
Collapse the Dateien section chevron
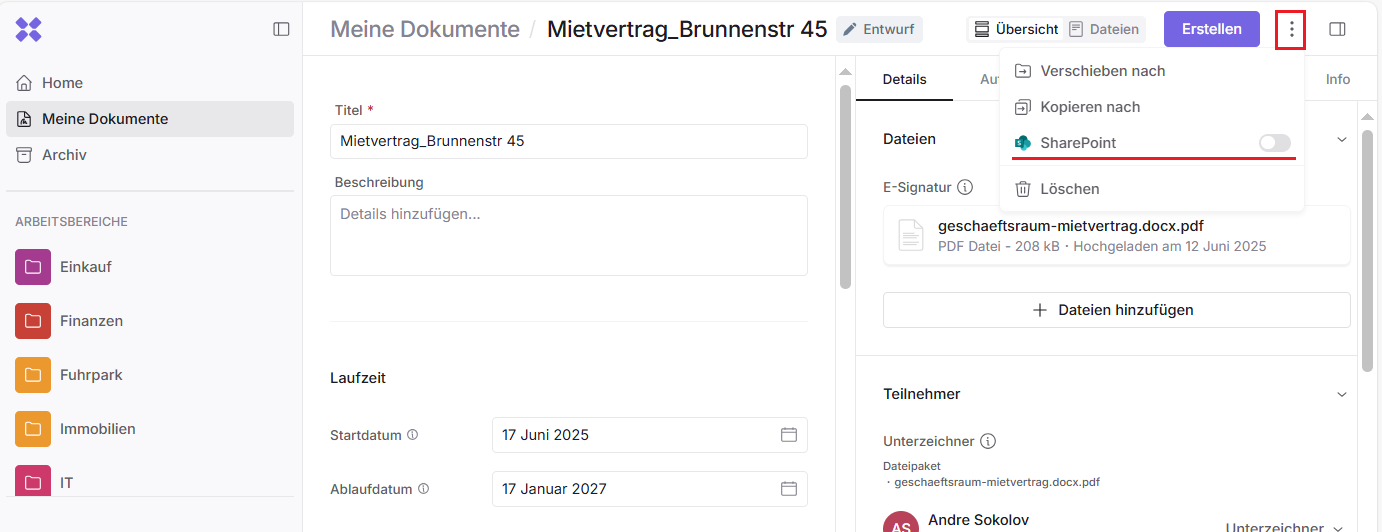[x=1342, y=139]
